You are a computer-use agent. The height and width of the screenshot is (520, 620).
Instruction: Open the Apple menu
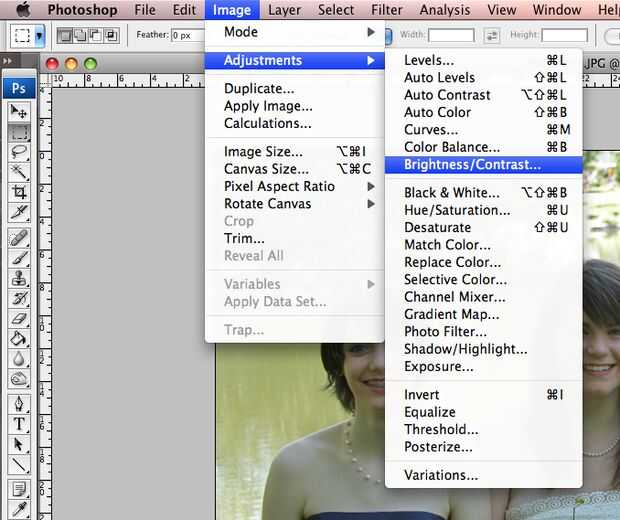coord(23,9)
